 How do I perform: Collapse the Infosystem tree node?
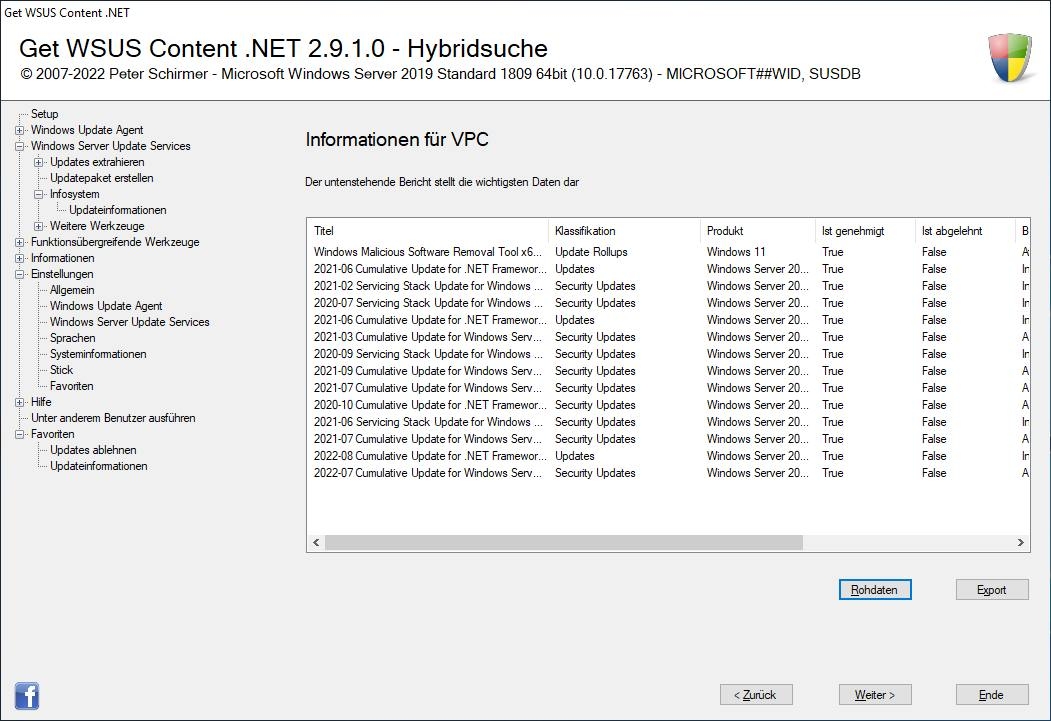39,194
